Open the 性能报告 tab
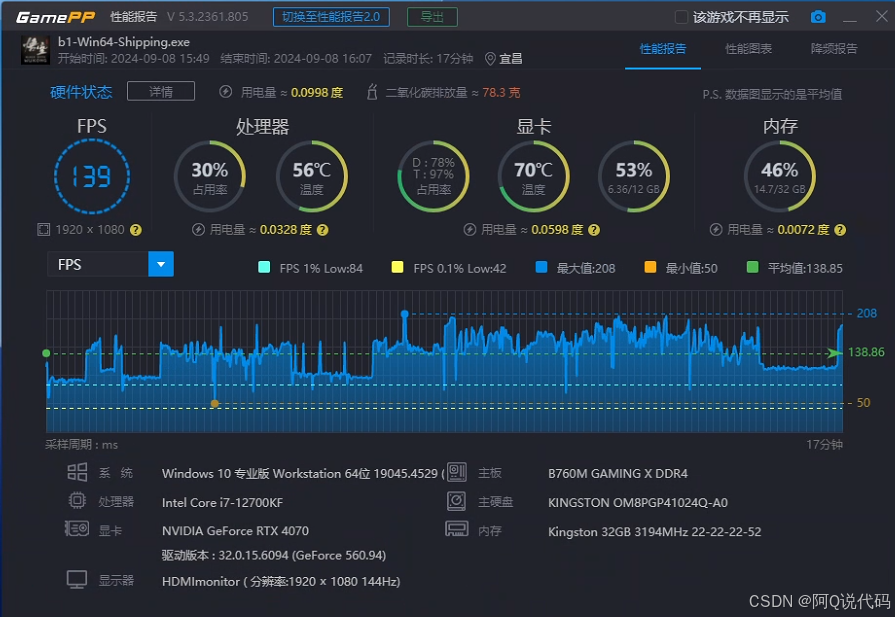The height and width of the screenshot is (617, 895). click(663, 49)
